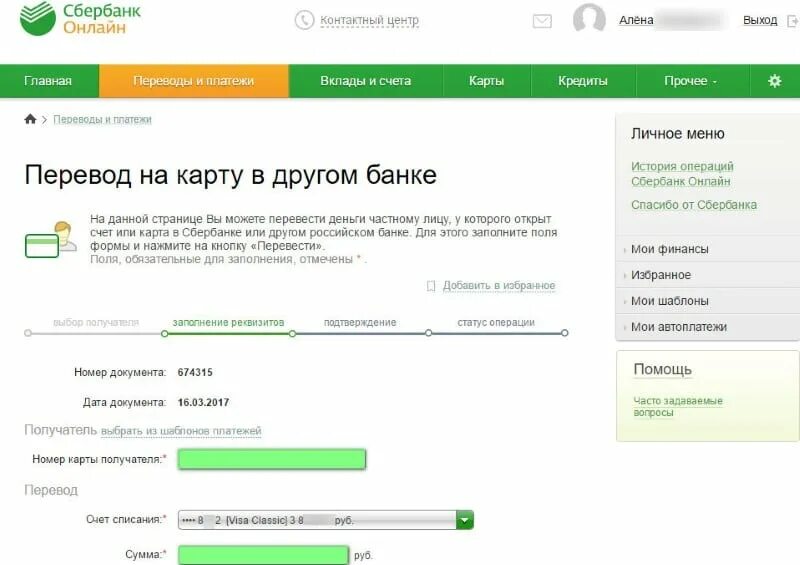This screenshot has height=565, width=800.
Task: Open the messages envelope icon
Action: (x=542, y=21)
